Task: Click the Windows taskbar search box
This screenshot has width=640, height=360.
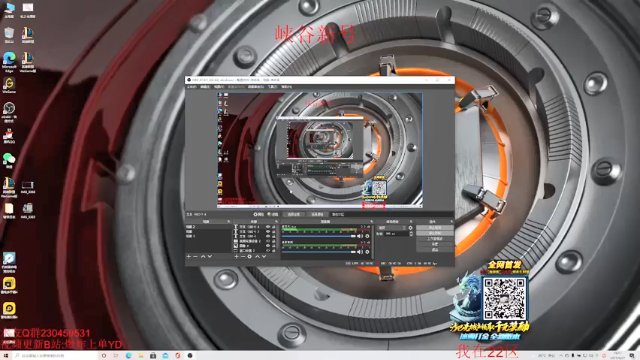Action: (56, 356)
